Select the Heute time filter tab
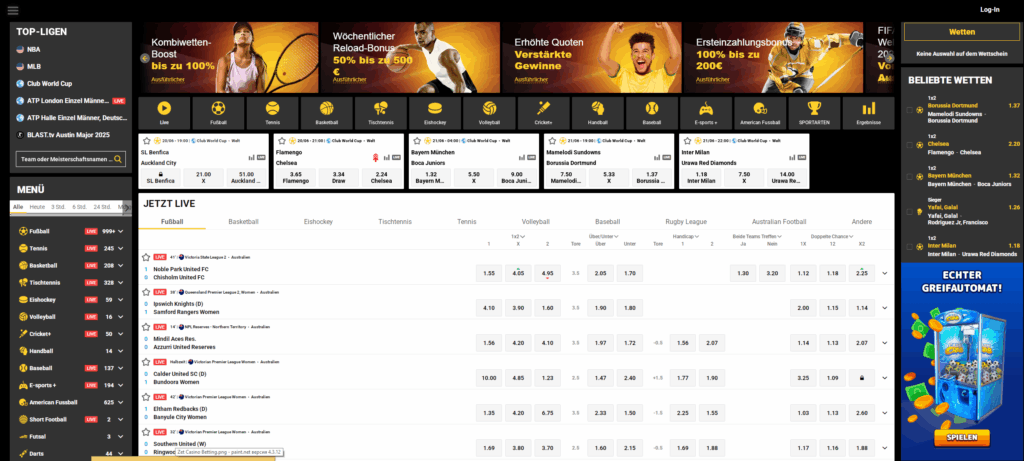This screenshot has width=1024, height=461. click(x=37, y=206)
